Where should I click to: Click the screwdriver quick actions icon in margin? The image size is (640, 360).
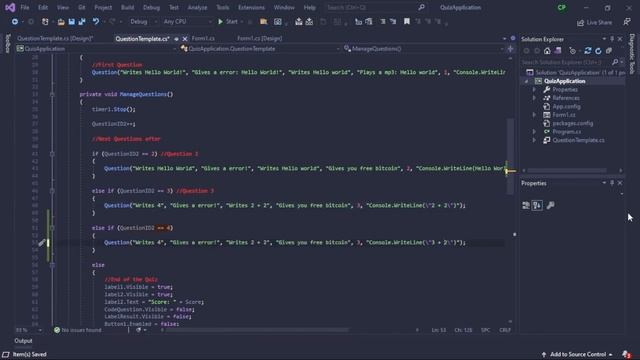[x=42, y=242]
